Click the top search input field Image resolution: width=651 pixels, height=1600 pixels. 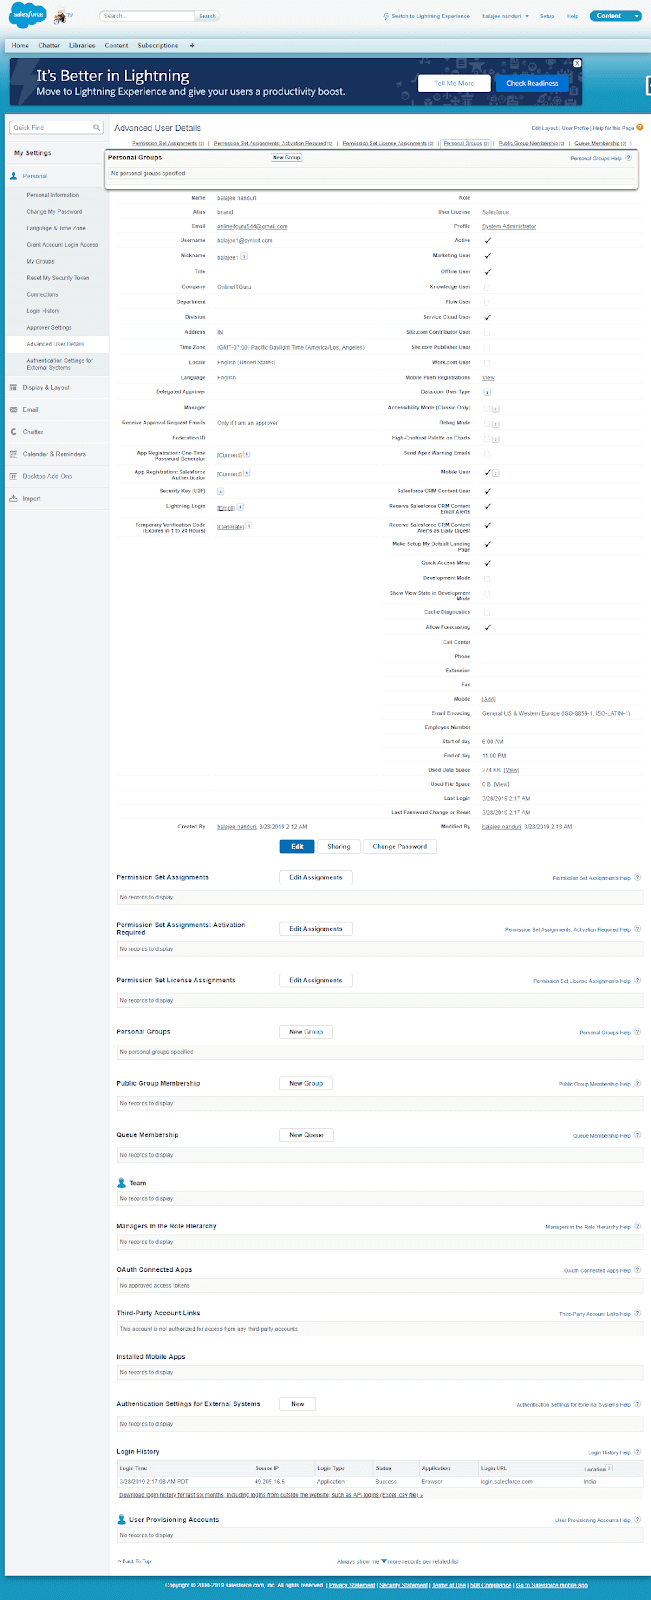point(148,16)
